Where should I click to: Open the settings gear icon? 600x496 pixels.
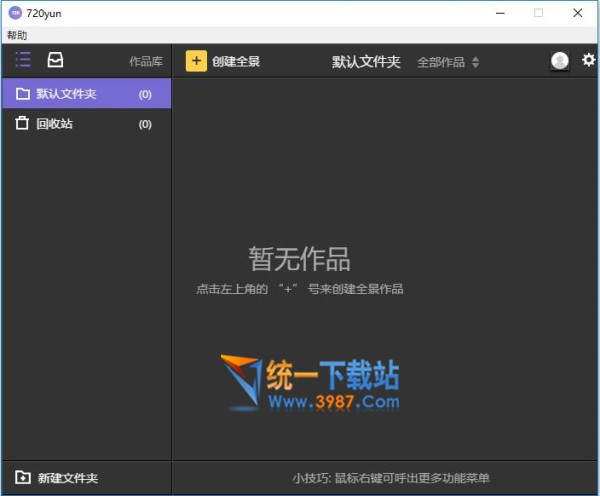(589, 60)
